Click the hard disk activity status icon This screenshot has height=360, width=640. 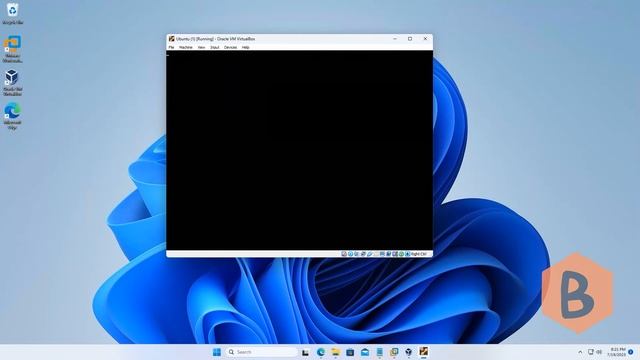click(344, 254)
